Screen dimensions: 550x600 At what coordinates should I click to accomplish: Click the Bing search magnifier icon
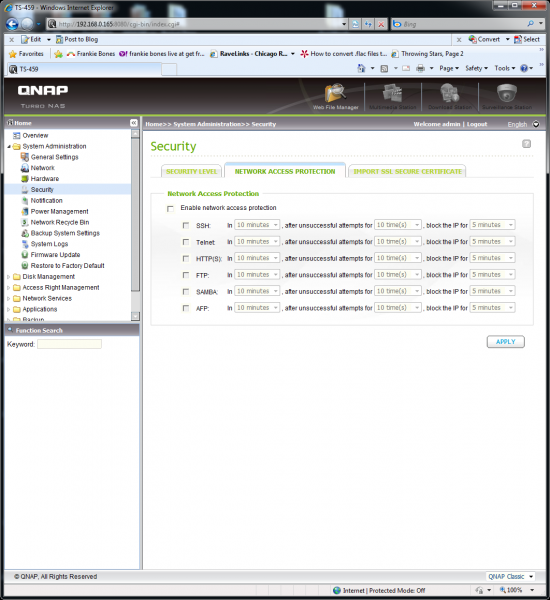(x=530, y=24)
